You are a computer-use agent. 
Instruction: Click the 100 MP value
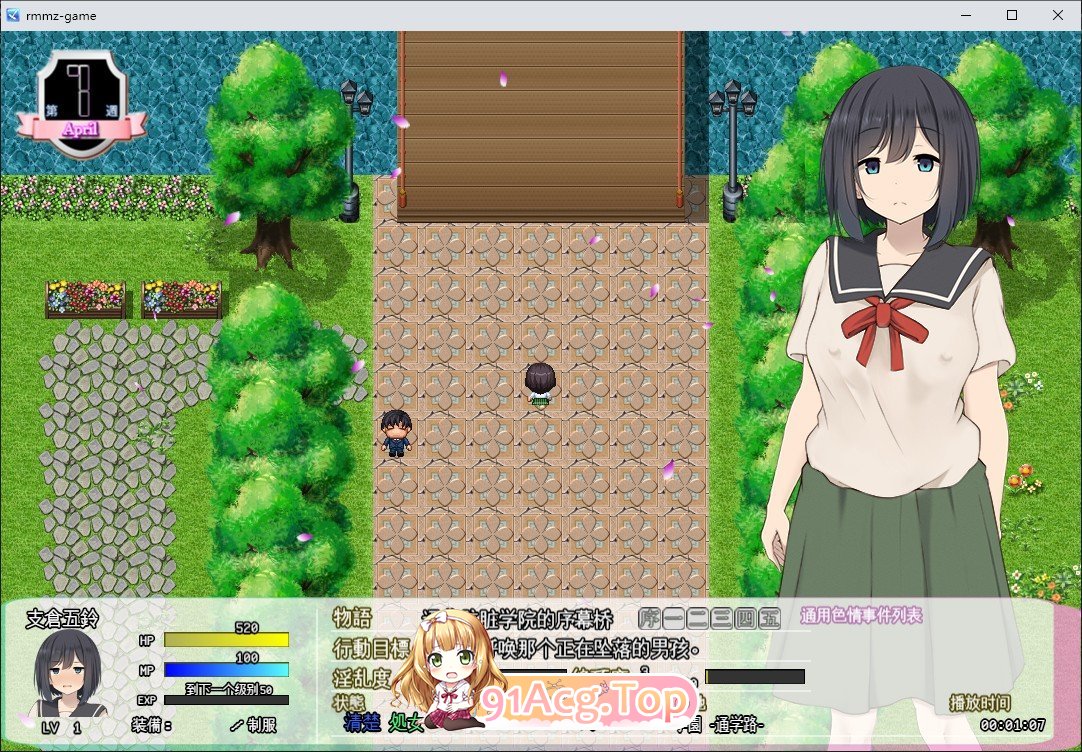tap(246, 657)
